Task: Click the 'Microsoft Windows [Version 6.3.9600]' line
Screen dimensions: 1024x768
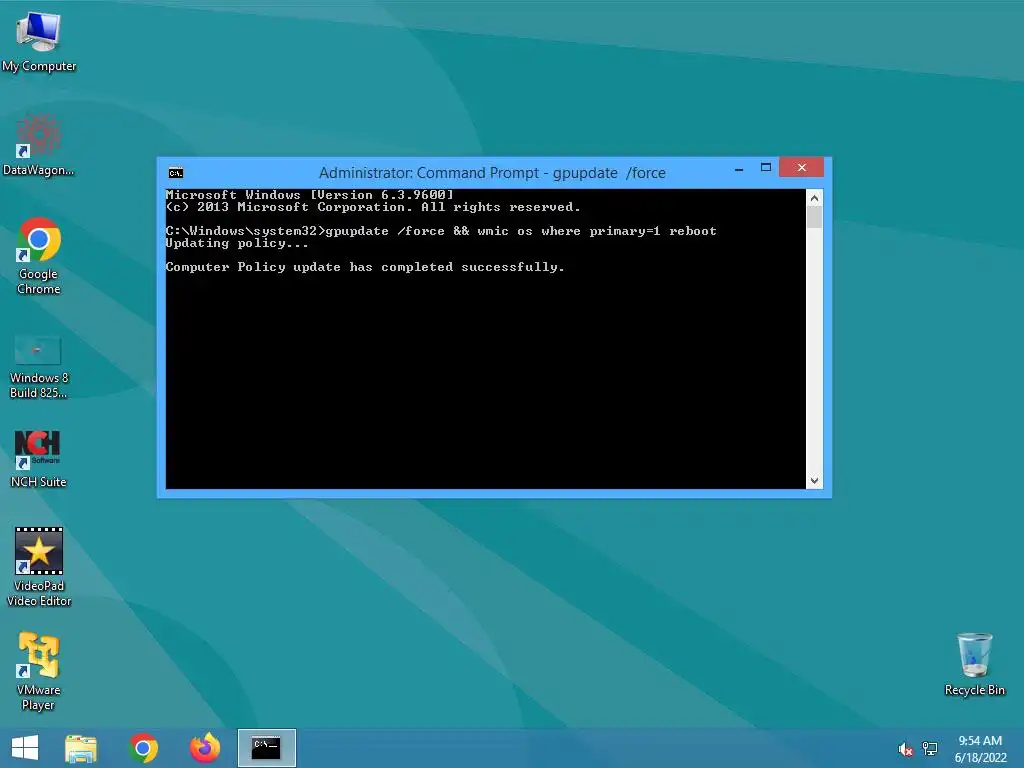Action: tap(310, 195)
